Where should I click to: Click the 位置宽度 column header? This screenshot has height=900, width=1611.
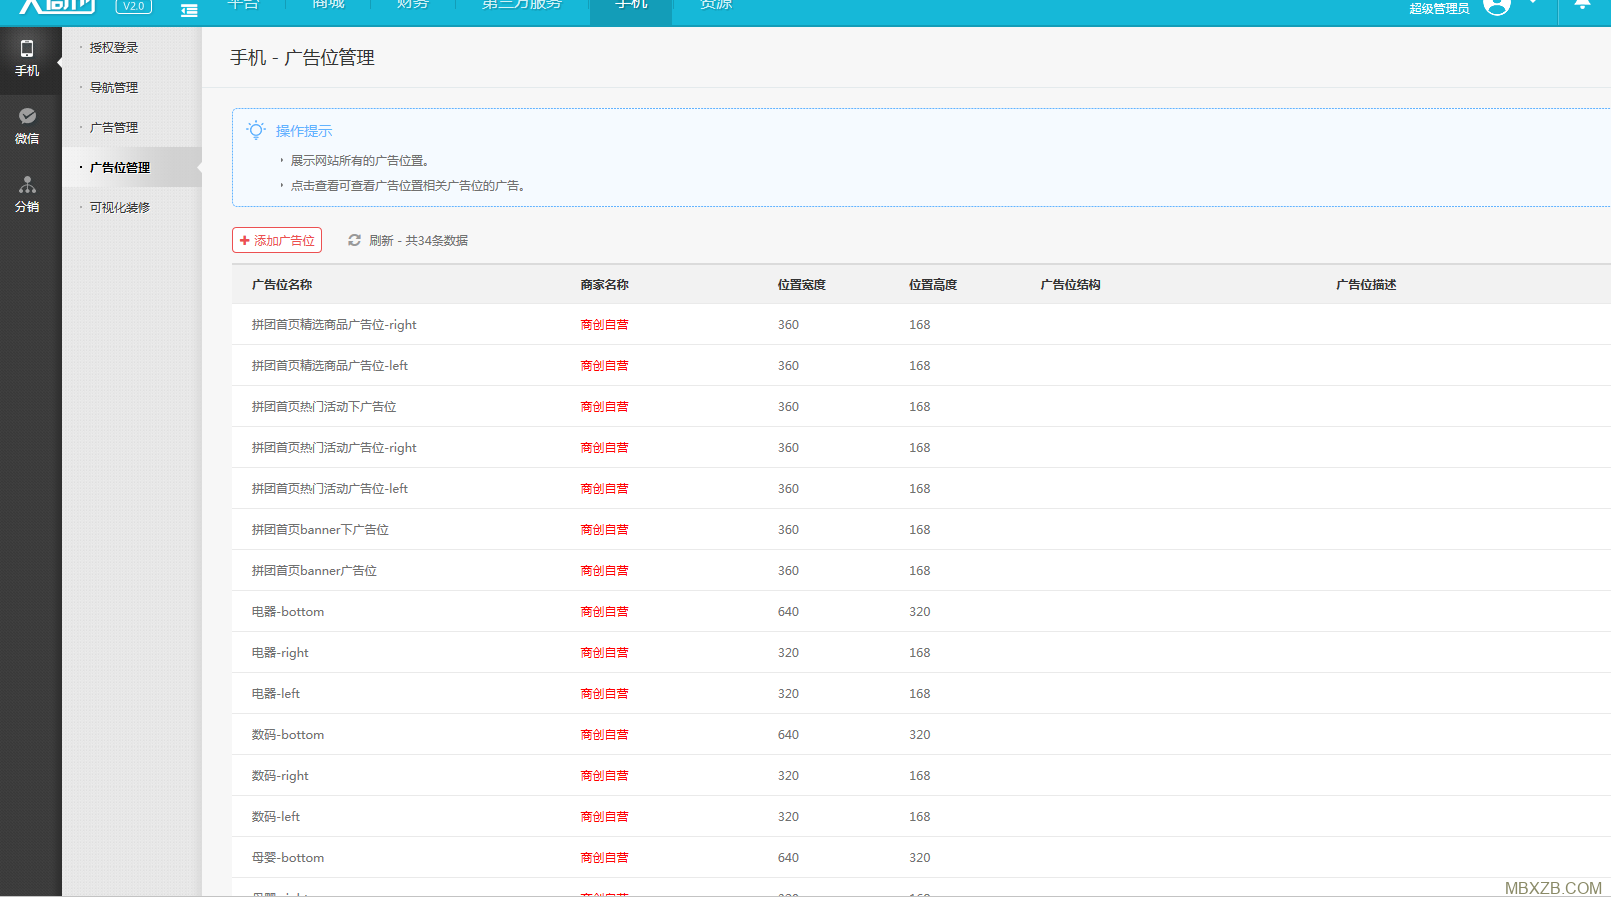(x=802, y=284)
